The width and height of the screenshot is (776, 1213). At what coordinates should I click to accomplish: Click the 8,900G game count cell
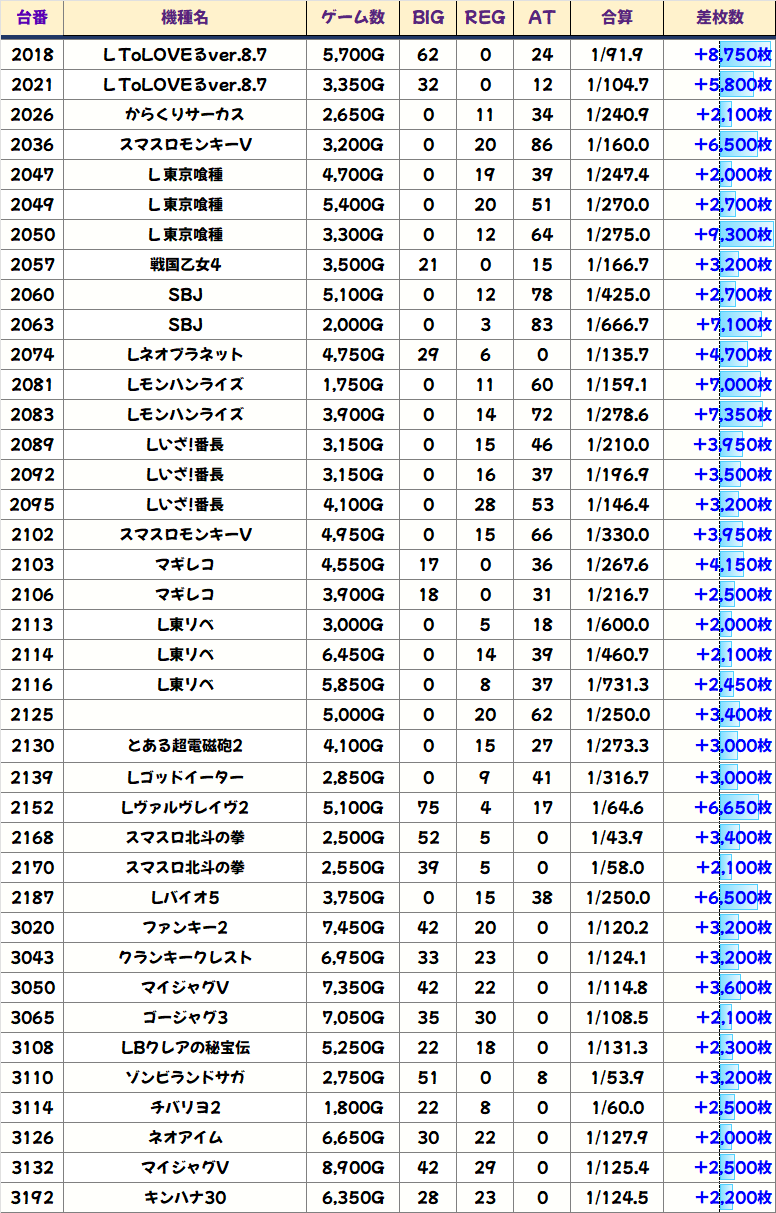353,1168
